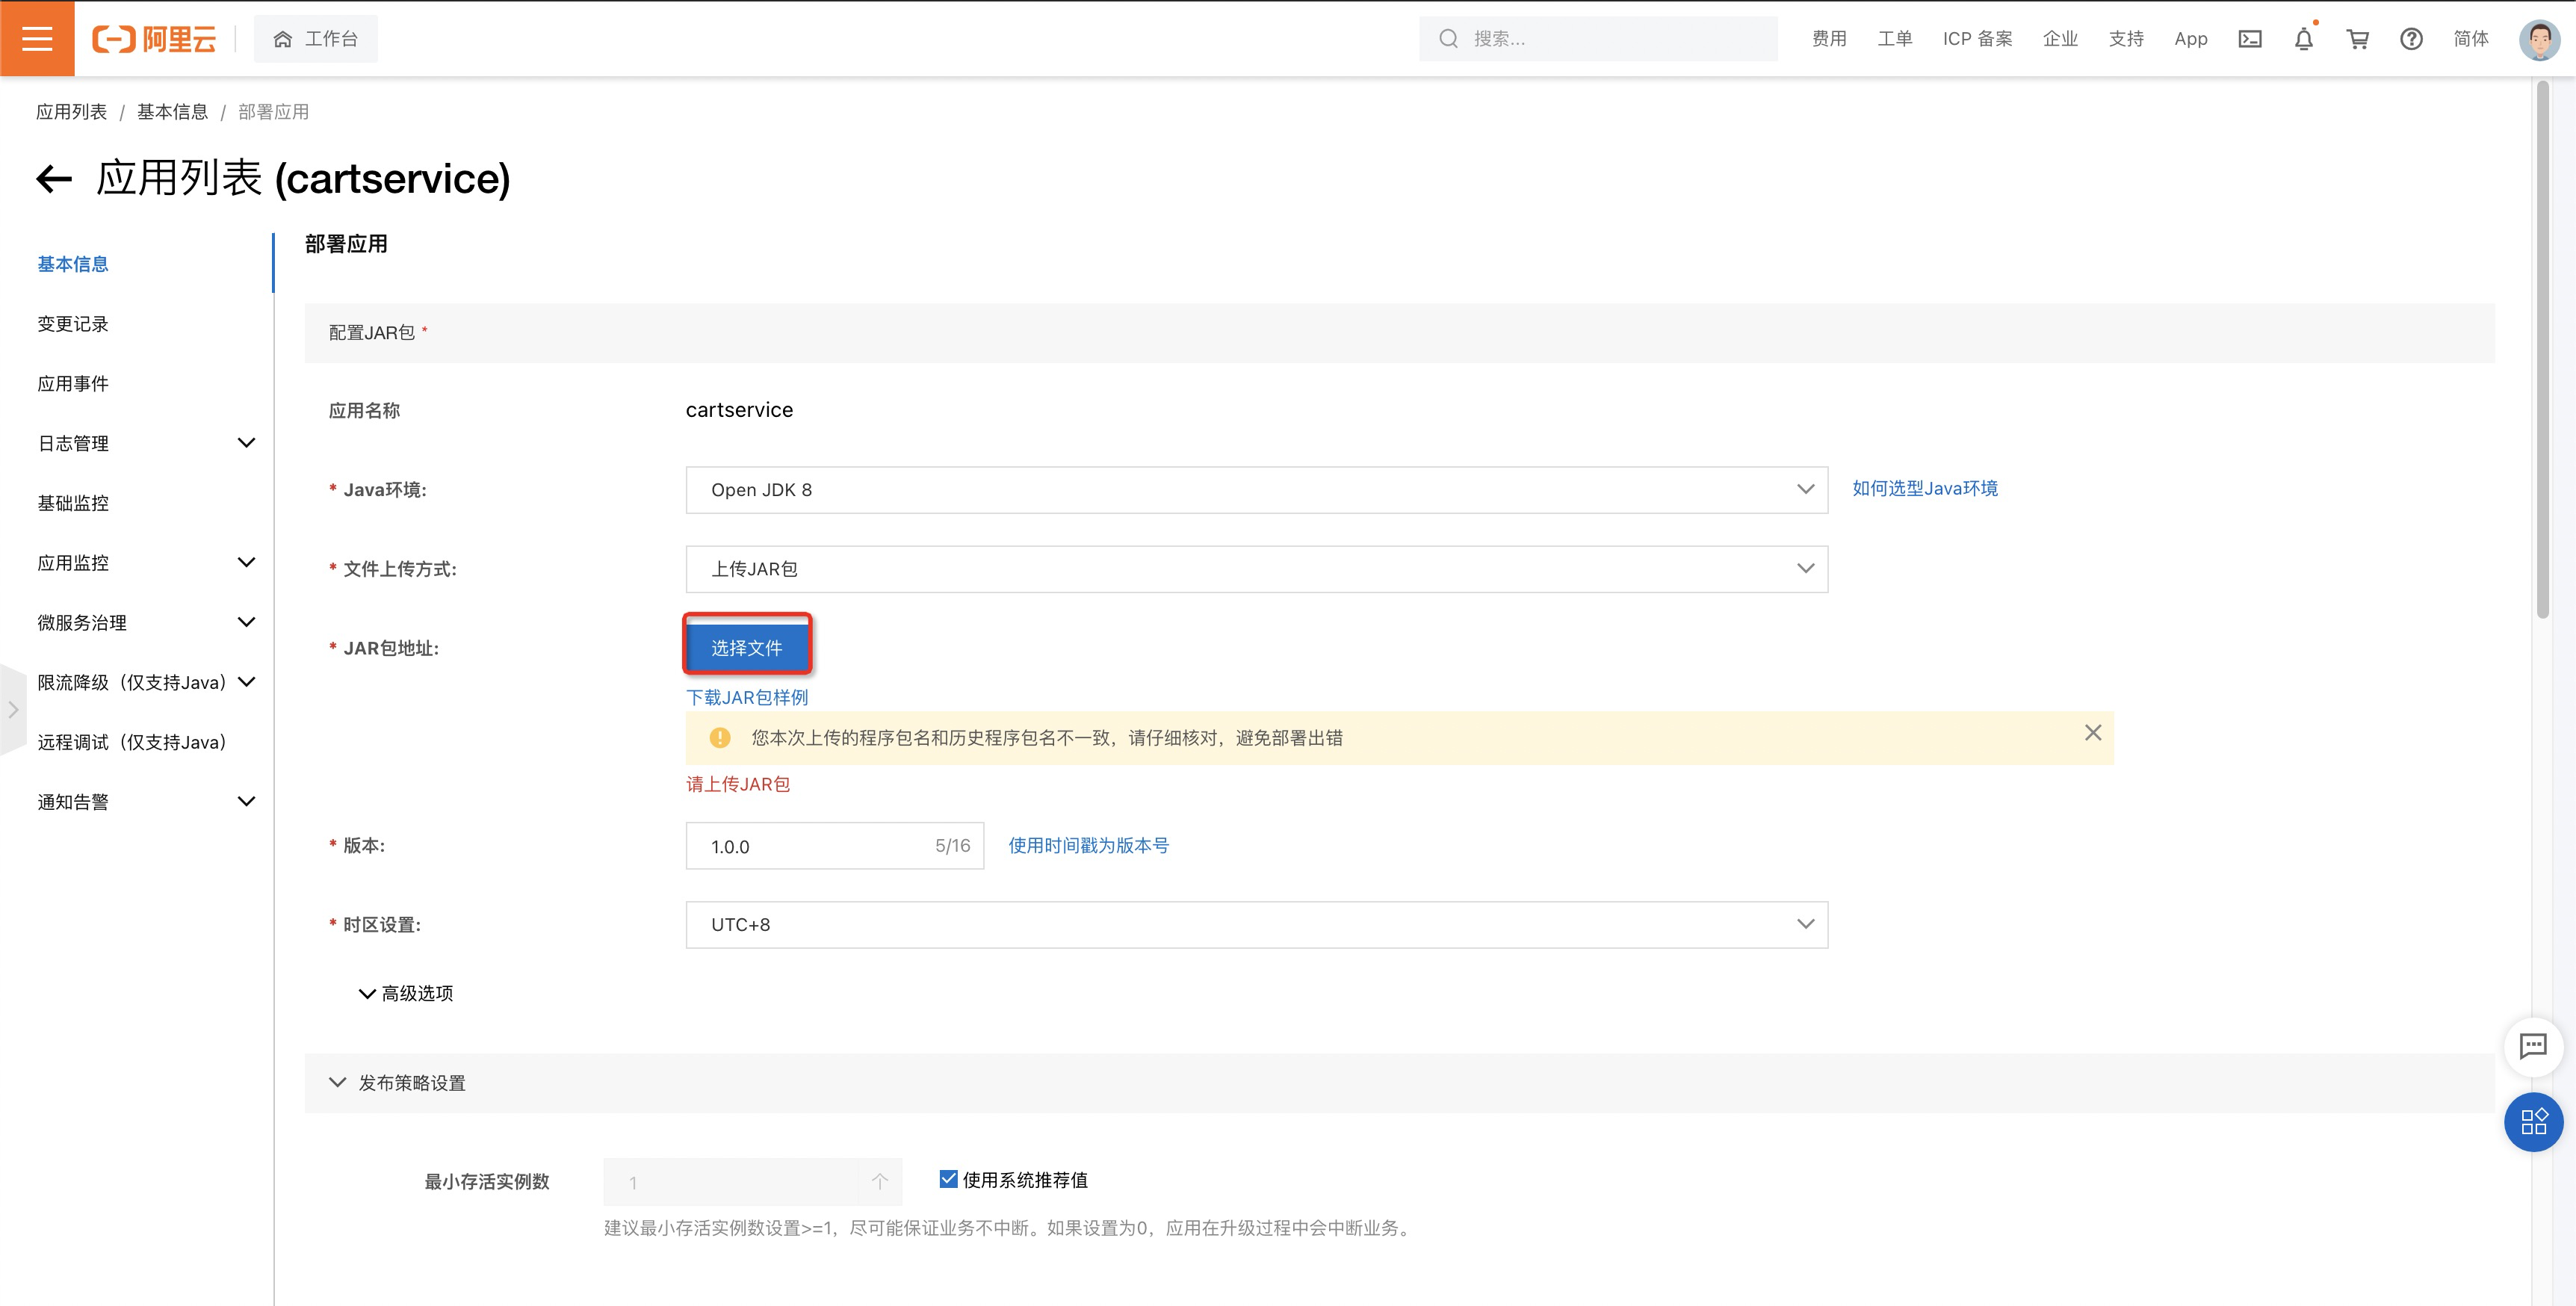The height and width of the screenshot is (1306, 2576).
Task: Click the Alibaba Cloud logo
Action: (x=154, y=39)
